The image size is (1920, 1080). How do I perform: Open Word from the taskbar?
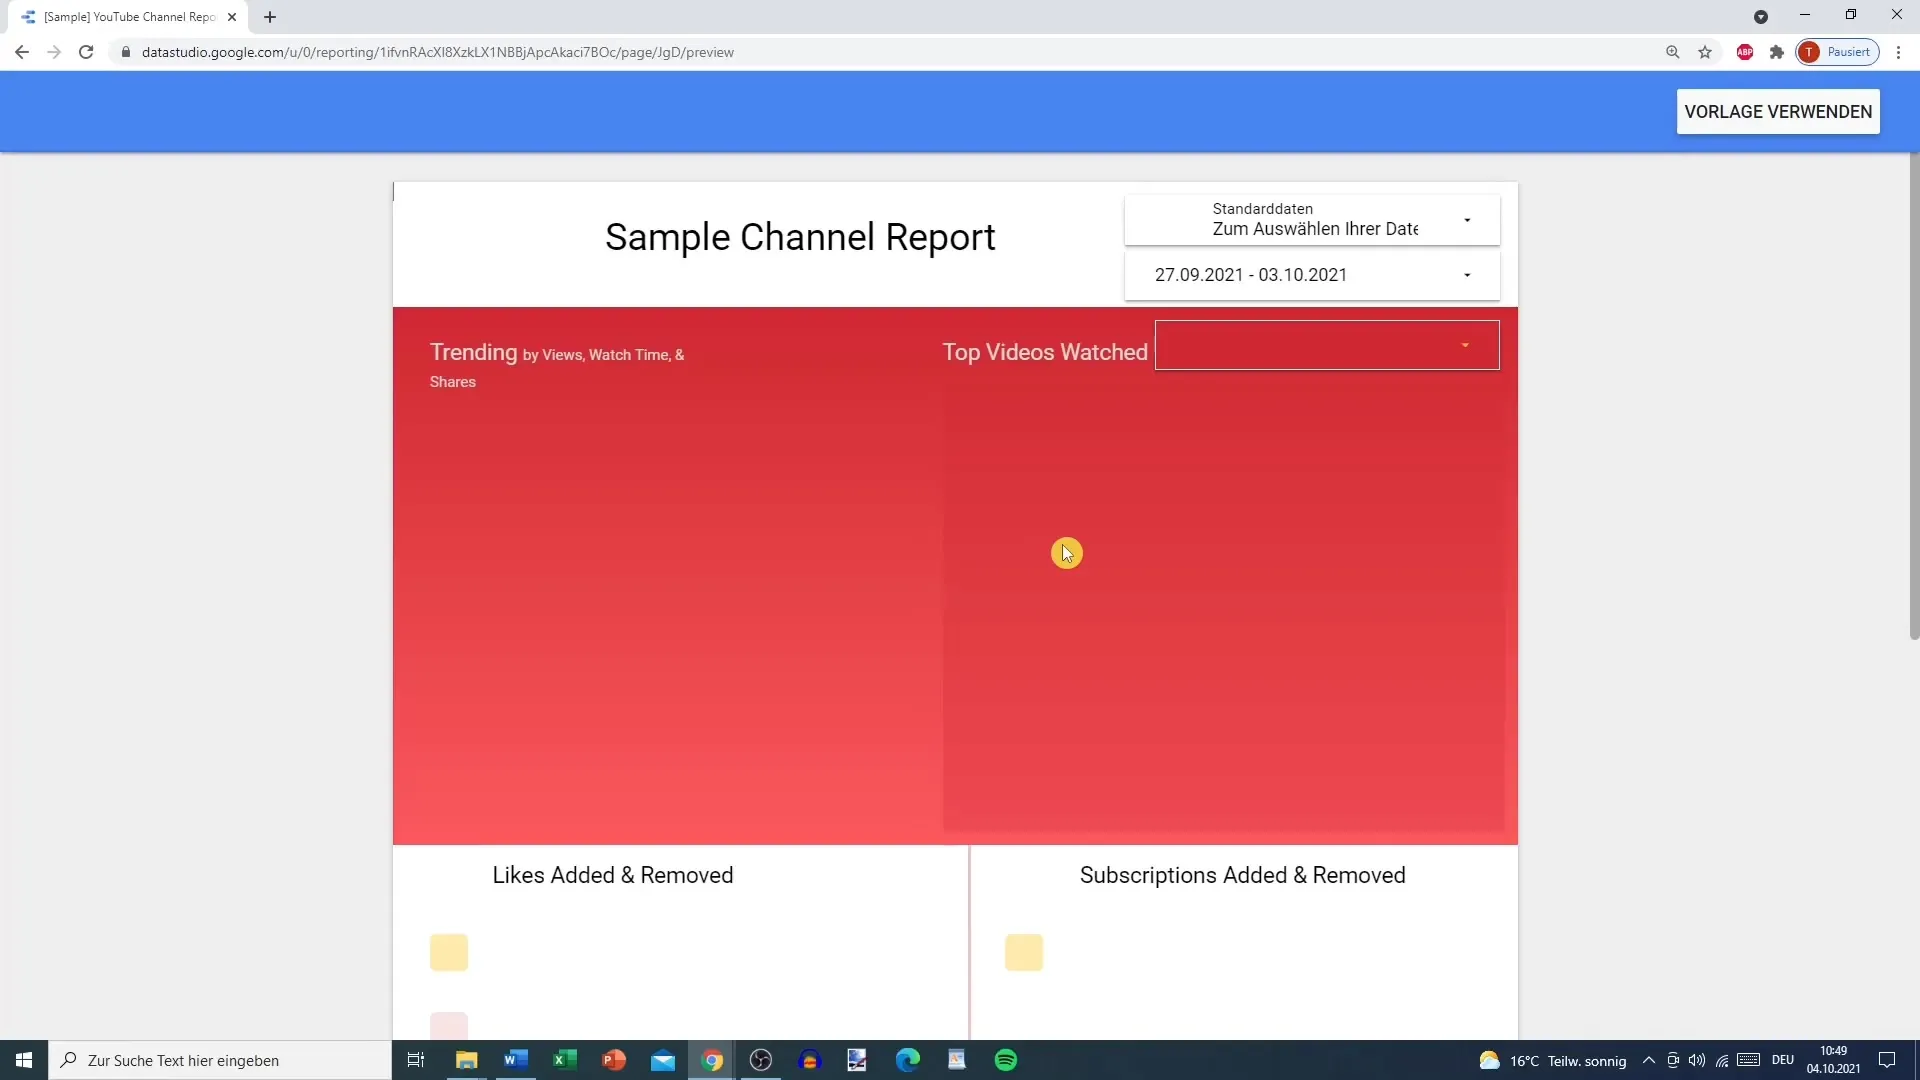point(516,1060)
